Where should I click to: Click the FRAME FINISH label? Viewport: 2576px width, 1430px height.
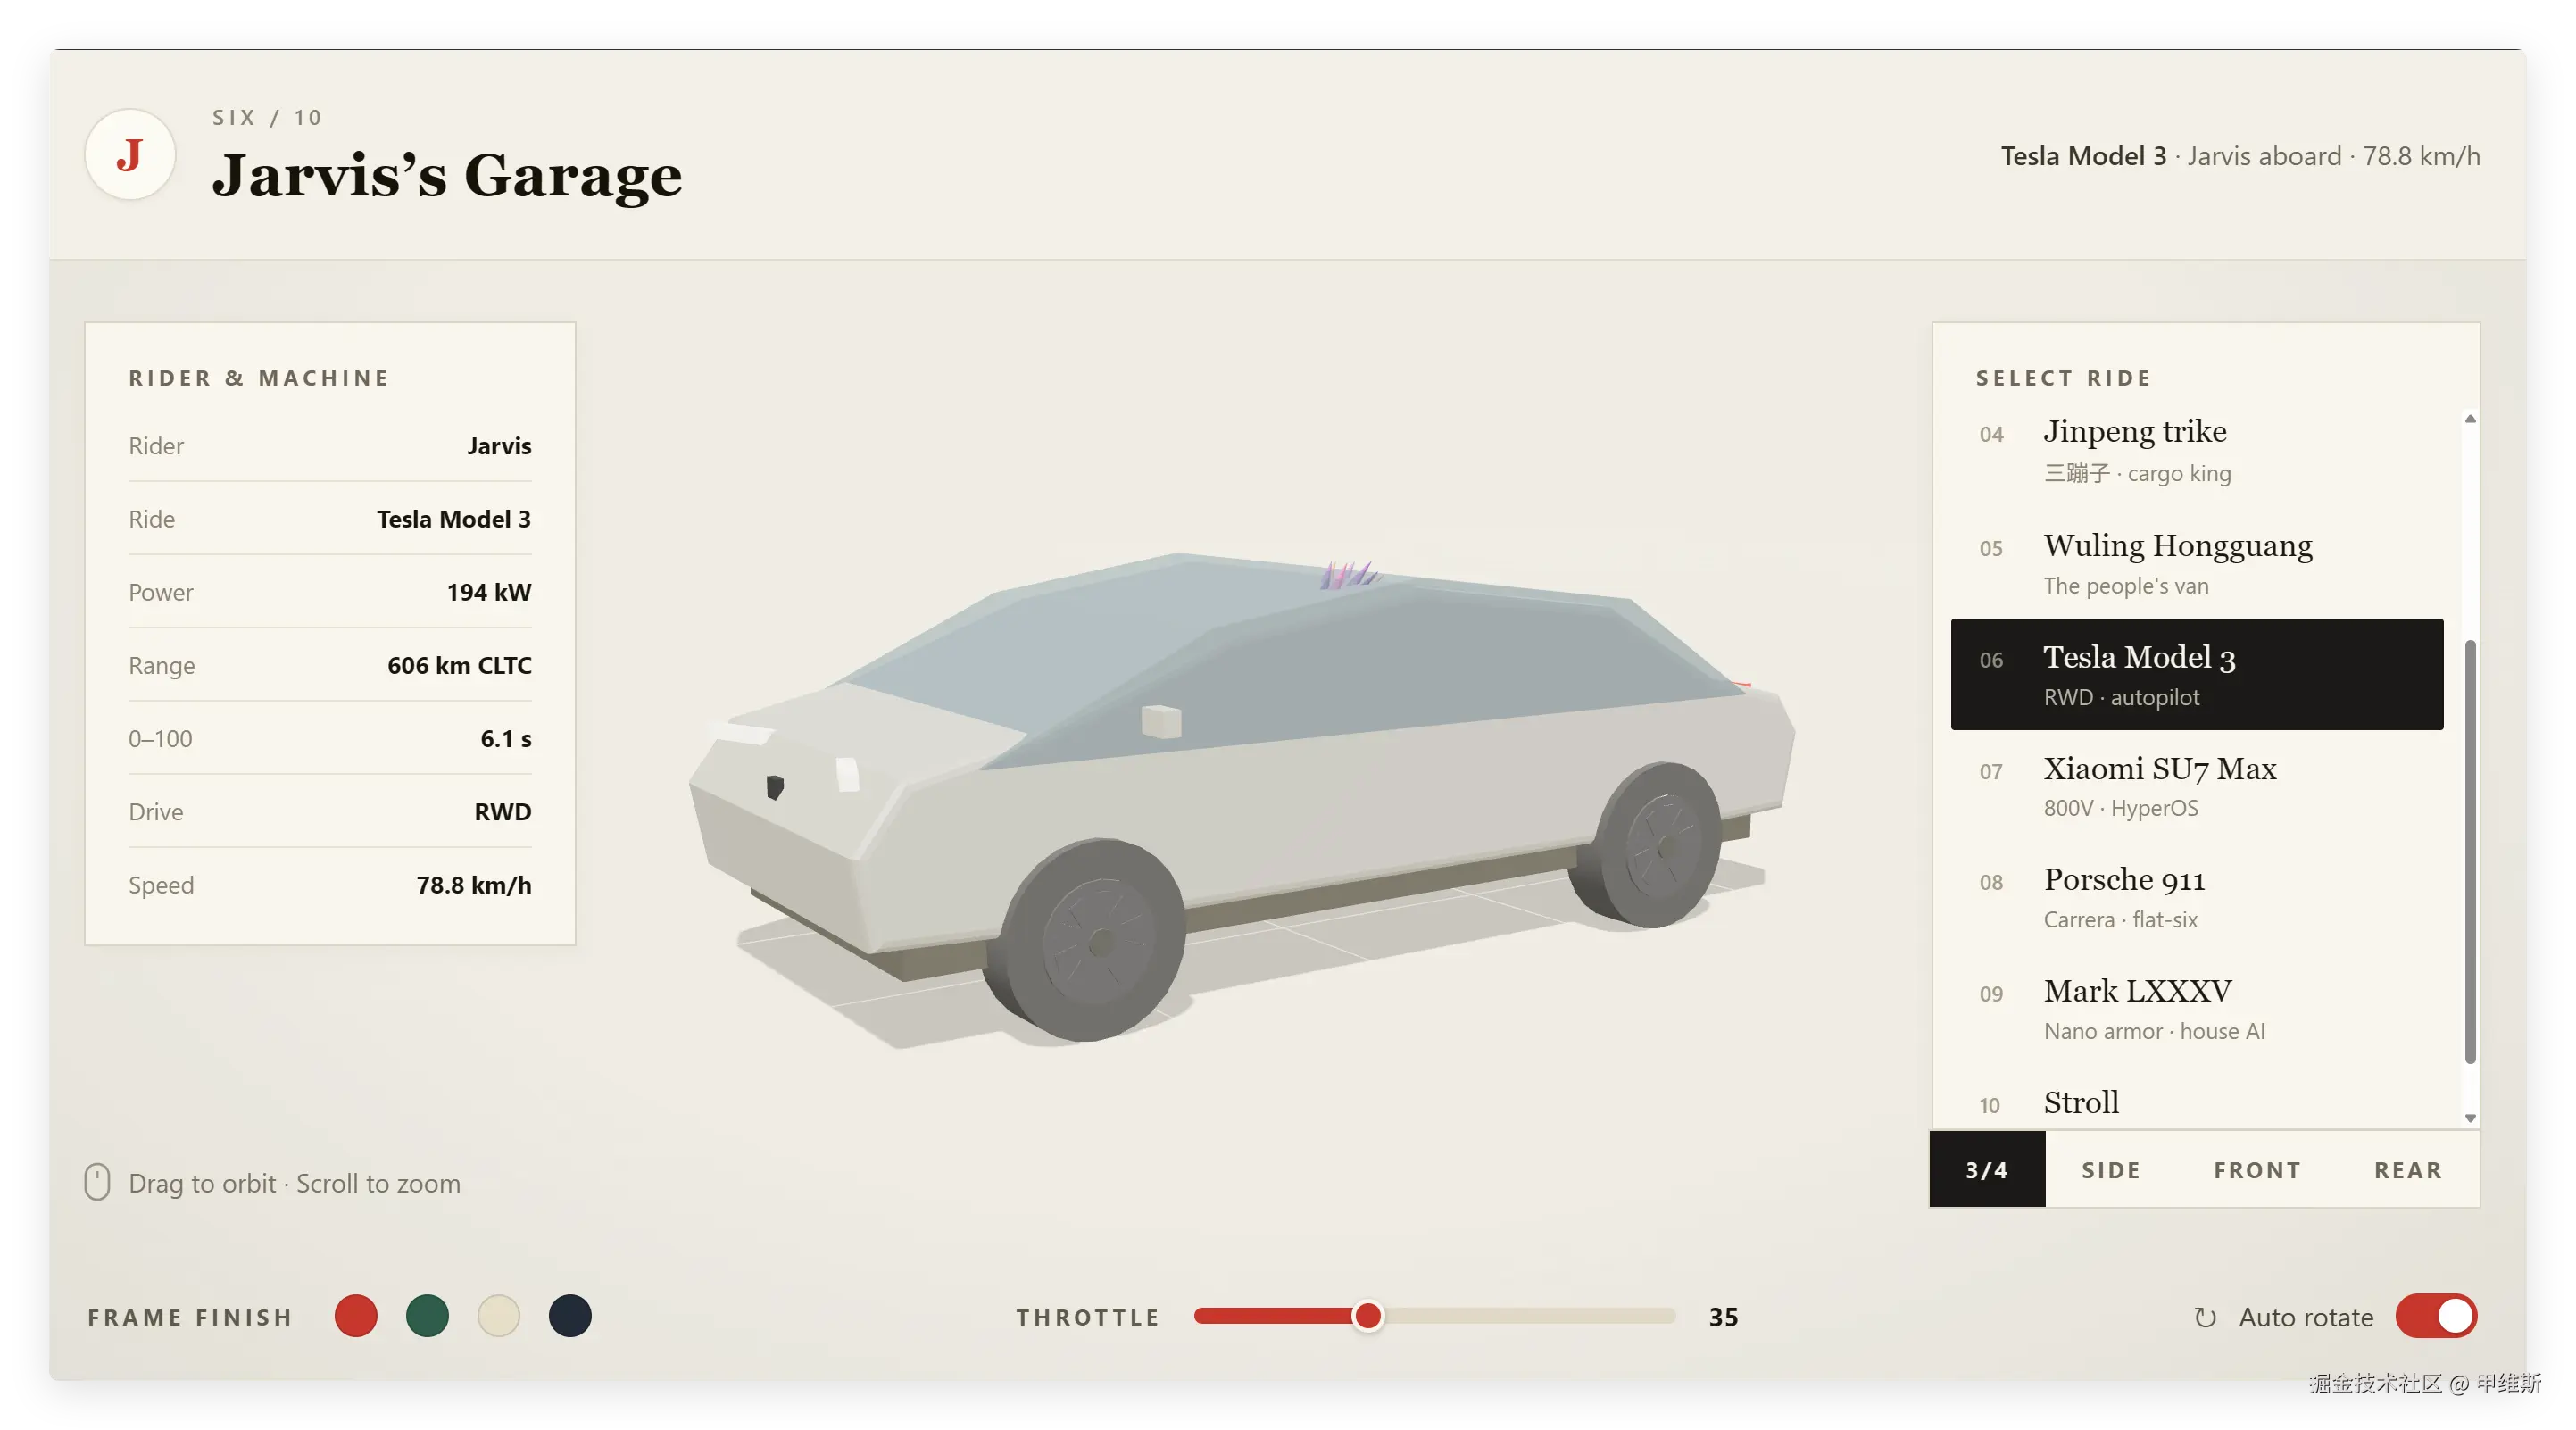[x=190, y=1317]
